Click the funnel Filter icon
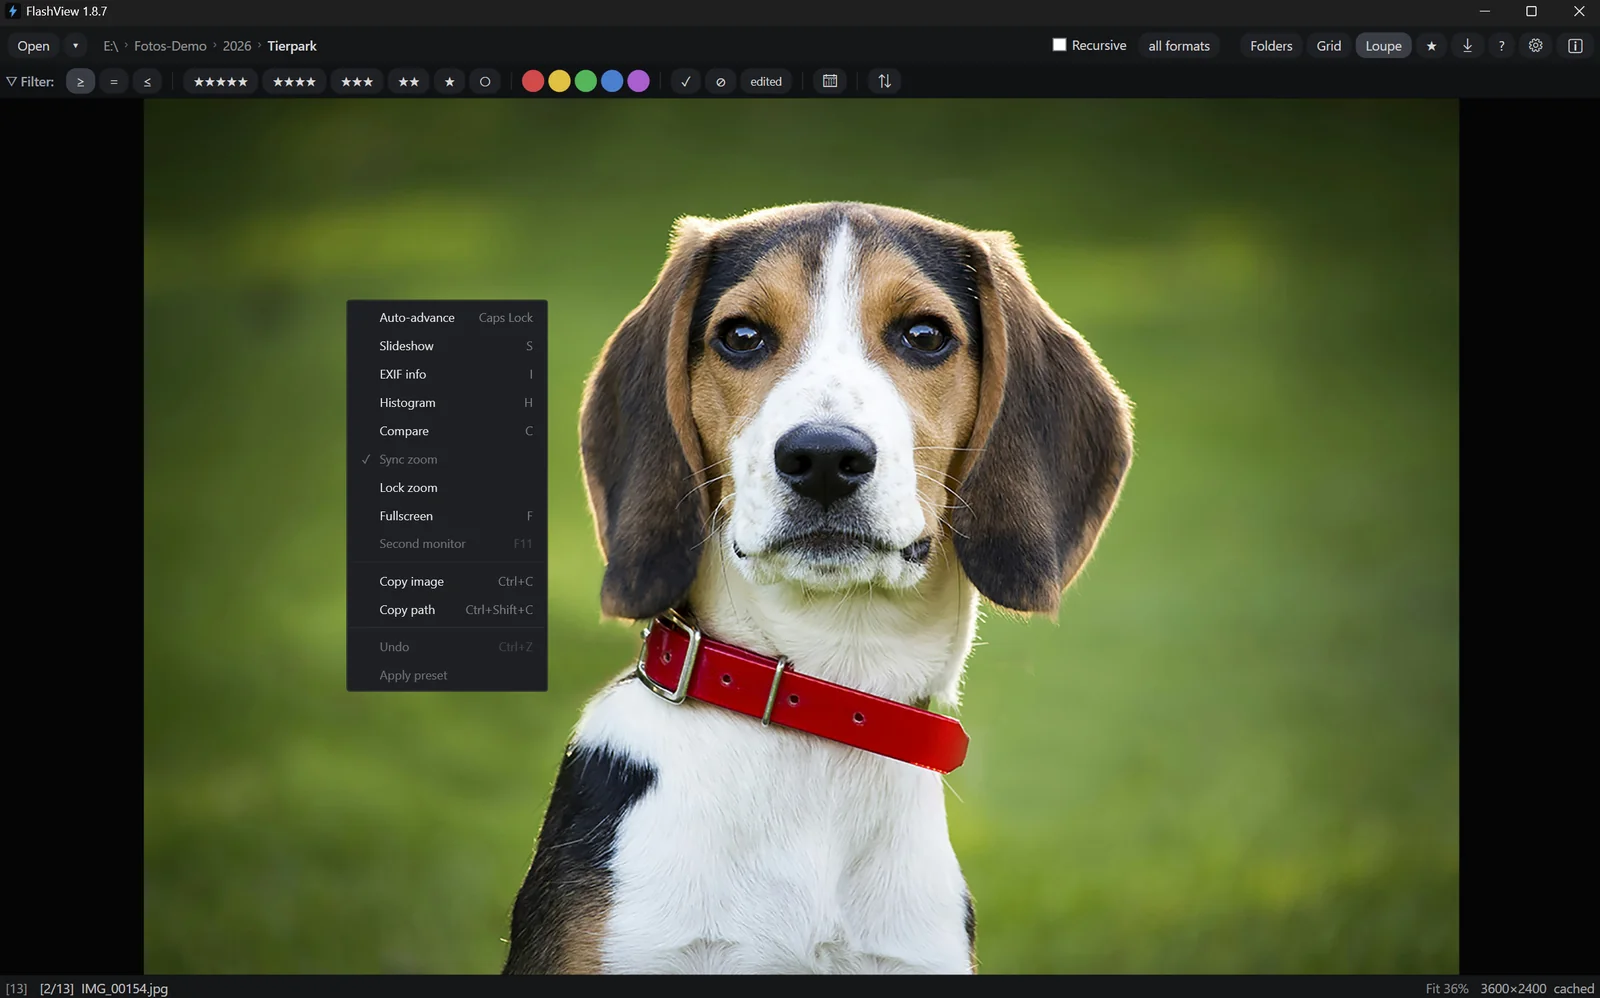 (x=12, y=82)
